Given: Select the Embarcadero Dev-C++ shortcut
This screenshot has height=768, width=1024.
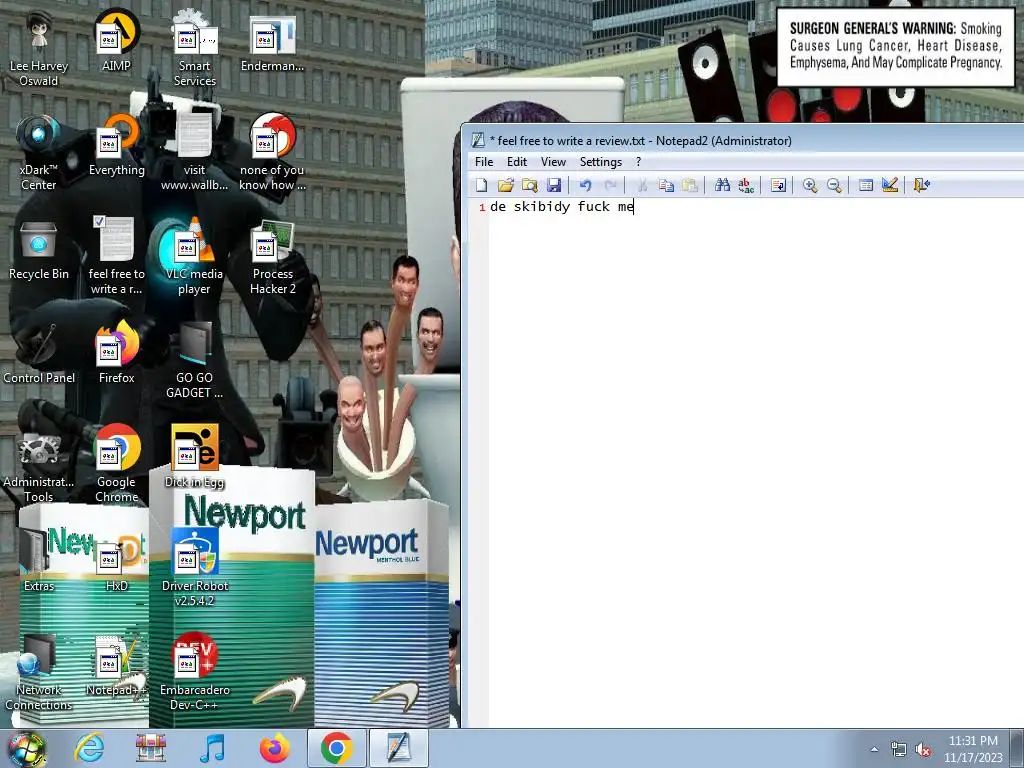Looking at the screenshot, I should point(195,672).
